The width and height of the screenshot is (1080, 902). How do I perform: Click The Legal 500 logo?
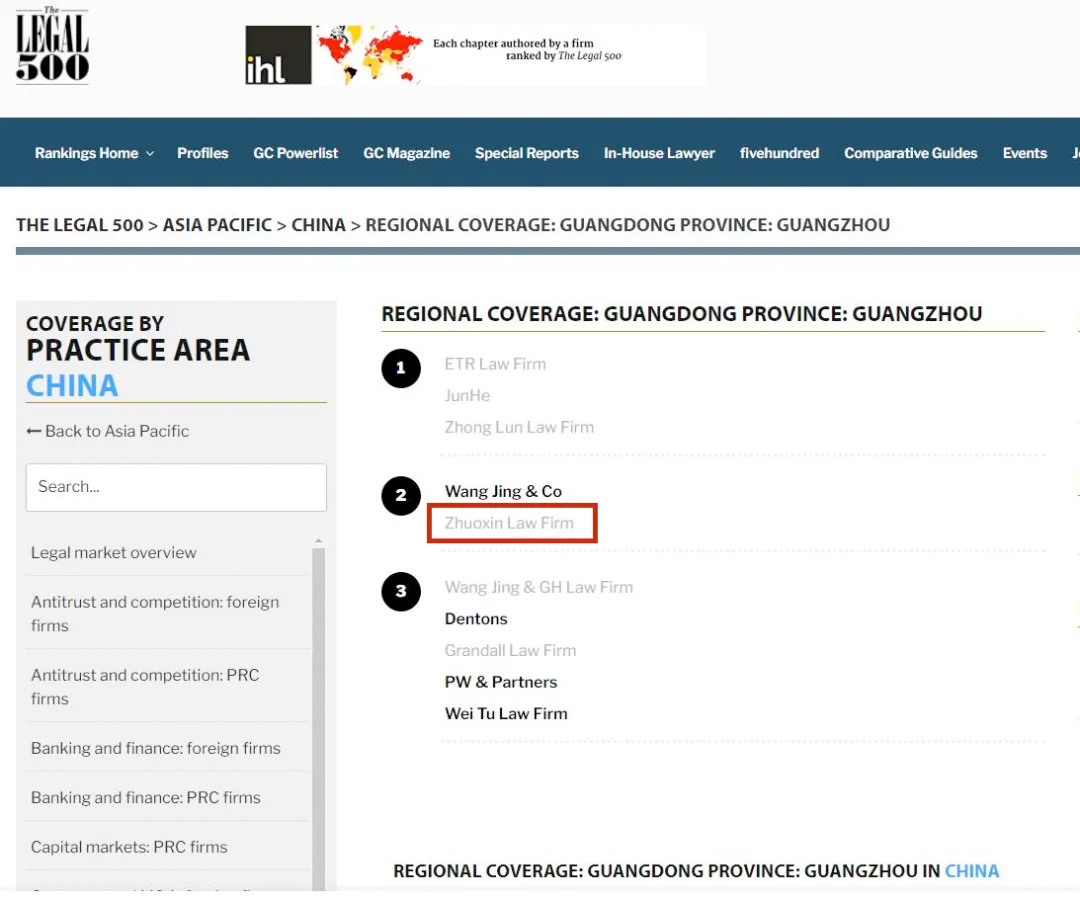click(52, 45)
